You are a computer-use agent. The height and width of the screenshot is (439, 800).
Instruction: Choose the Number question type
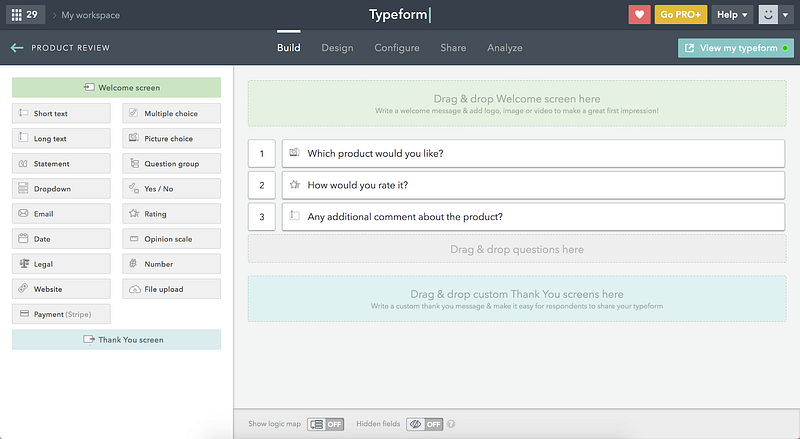pyautogui.click(x=171, y=264)
